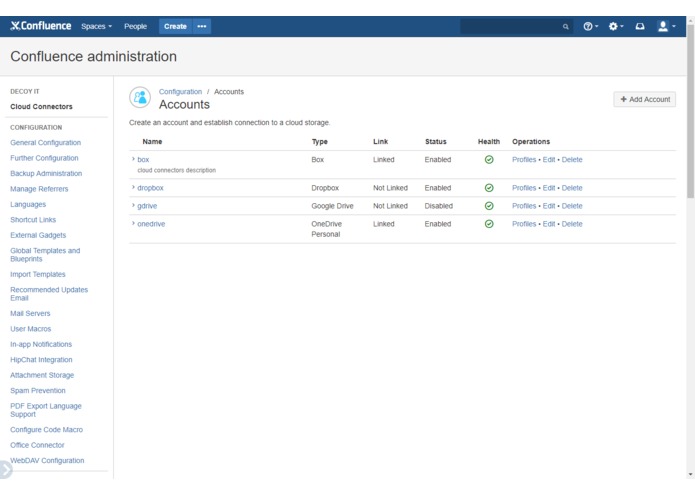
Task: Open Recommended Updates Email settings
Action: pos(49,294)
